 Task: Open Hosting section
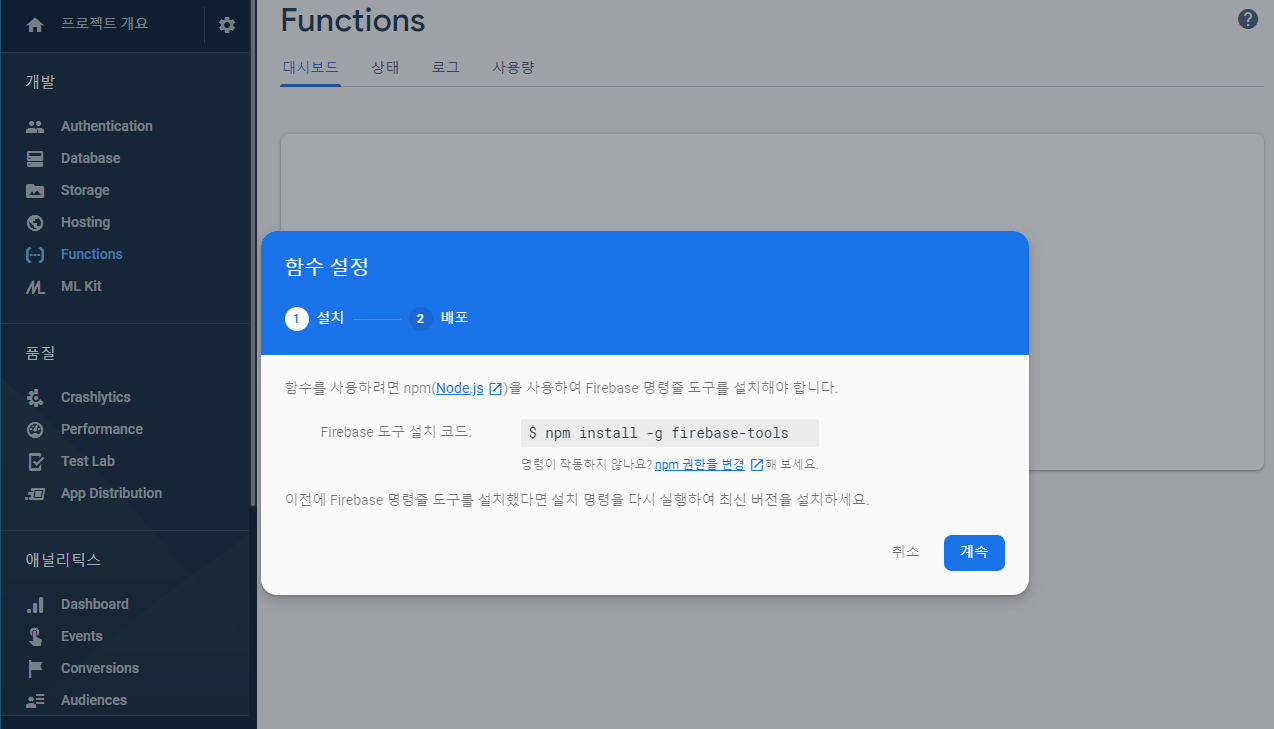(85, 222)
